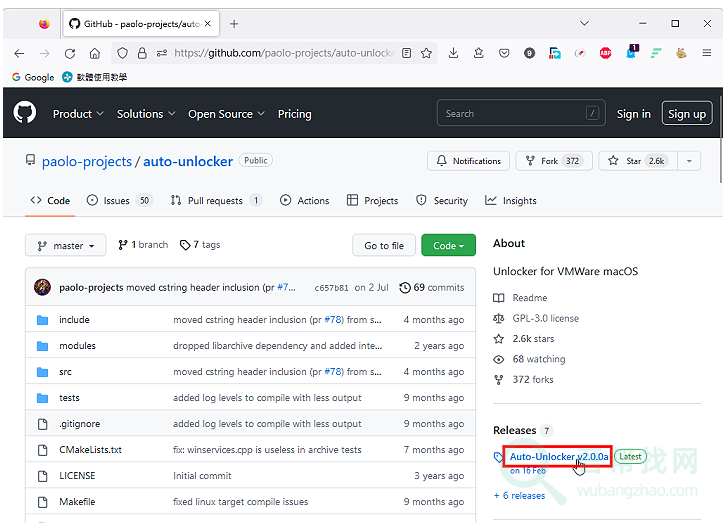Viewport: 726px width, 523px height.
Task: Open the modules folder
Action: point(77,346)
